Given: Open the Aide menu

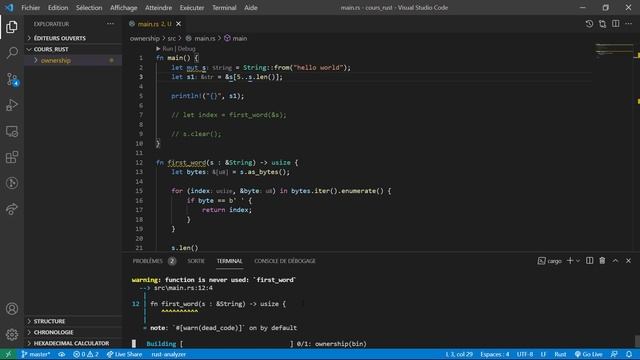Looking at the screenshot, I should [251, 7].
